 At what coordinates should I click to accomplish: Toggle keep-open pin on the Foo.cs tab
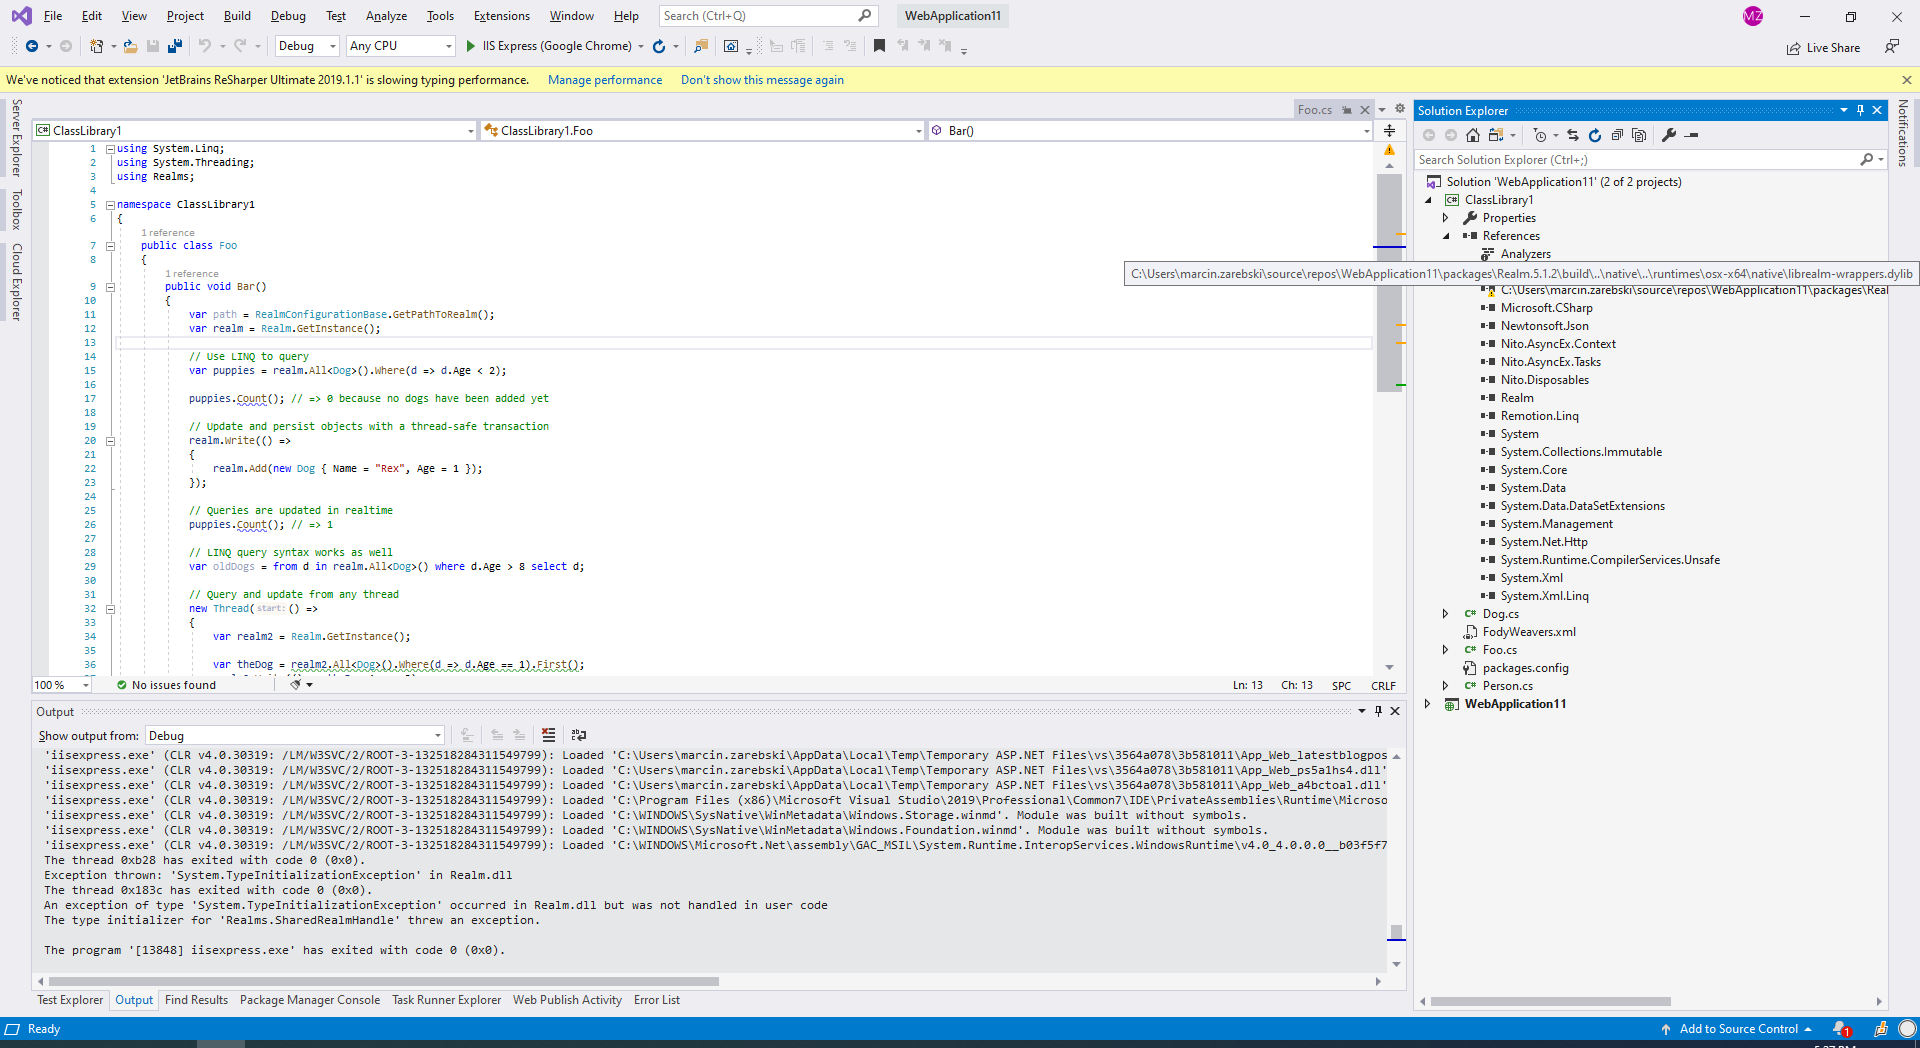click(1348, 110)
